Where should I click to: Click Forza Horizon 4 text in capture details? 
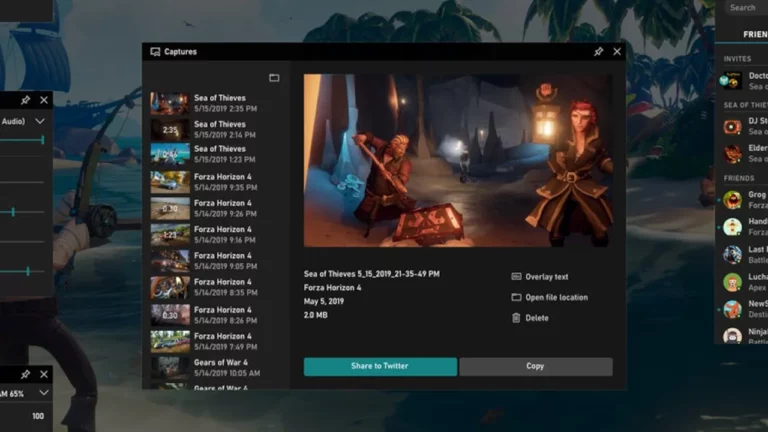(x=333, y=288)
